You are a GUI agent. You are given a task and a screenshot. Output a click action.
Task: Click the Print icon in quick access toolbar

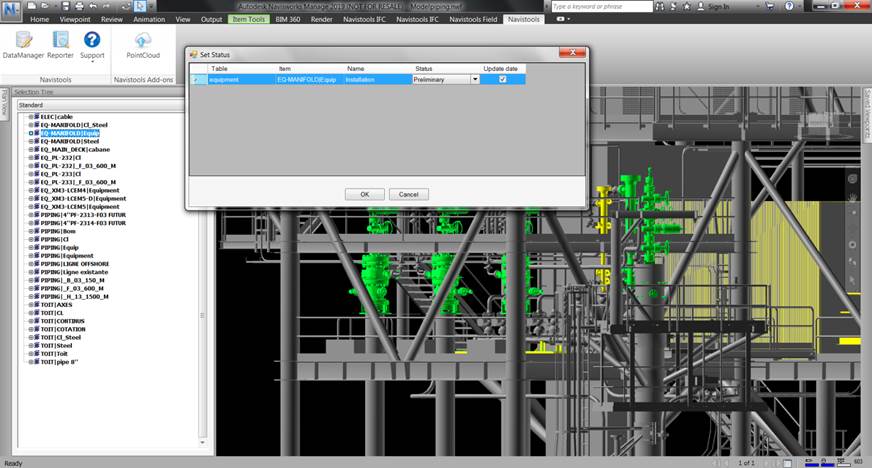tap(79, 6)
